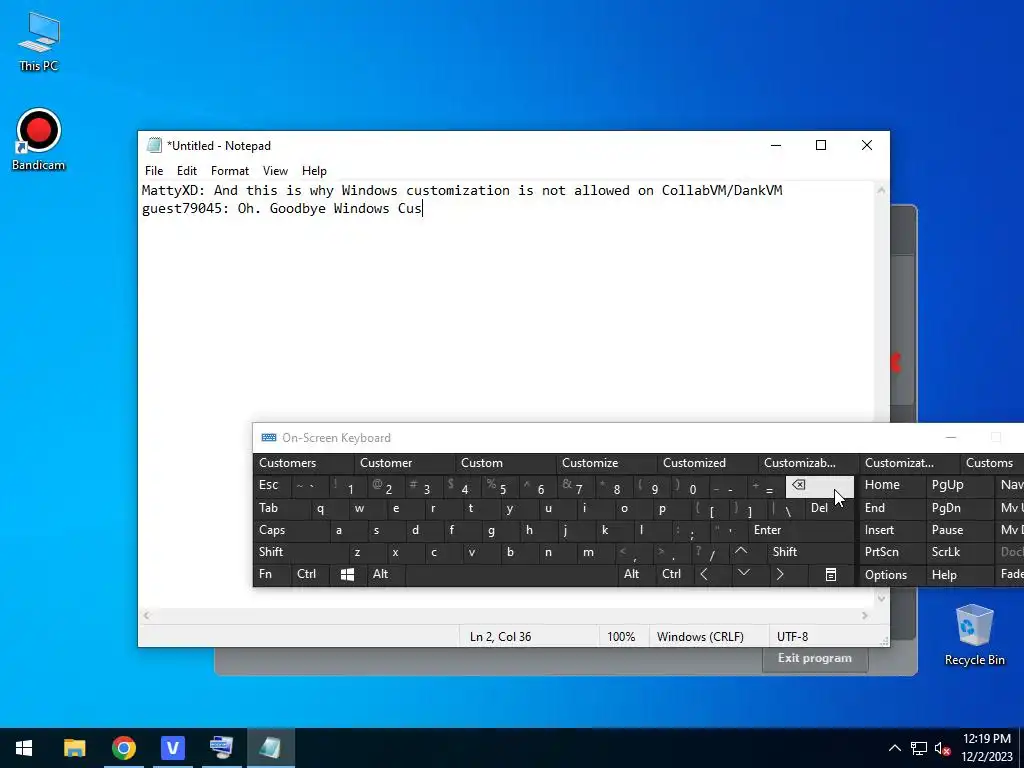Switch to the On-Screen Keyboard taskbar icon

click(221, 748)
